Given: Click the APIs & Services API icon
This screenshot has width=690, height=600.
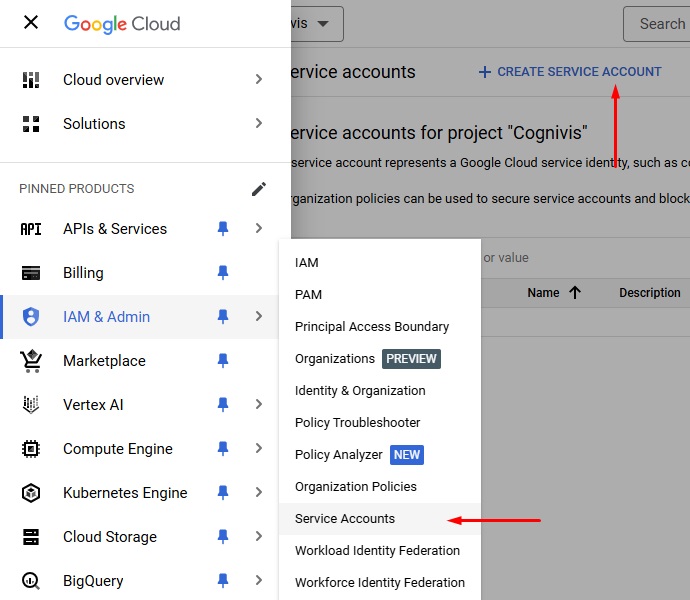Looking at the screenshot, I should click(31, 229).
